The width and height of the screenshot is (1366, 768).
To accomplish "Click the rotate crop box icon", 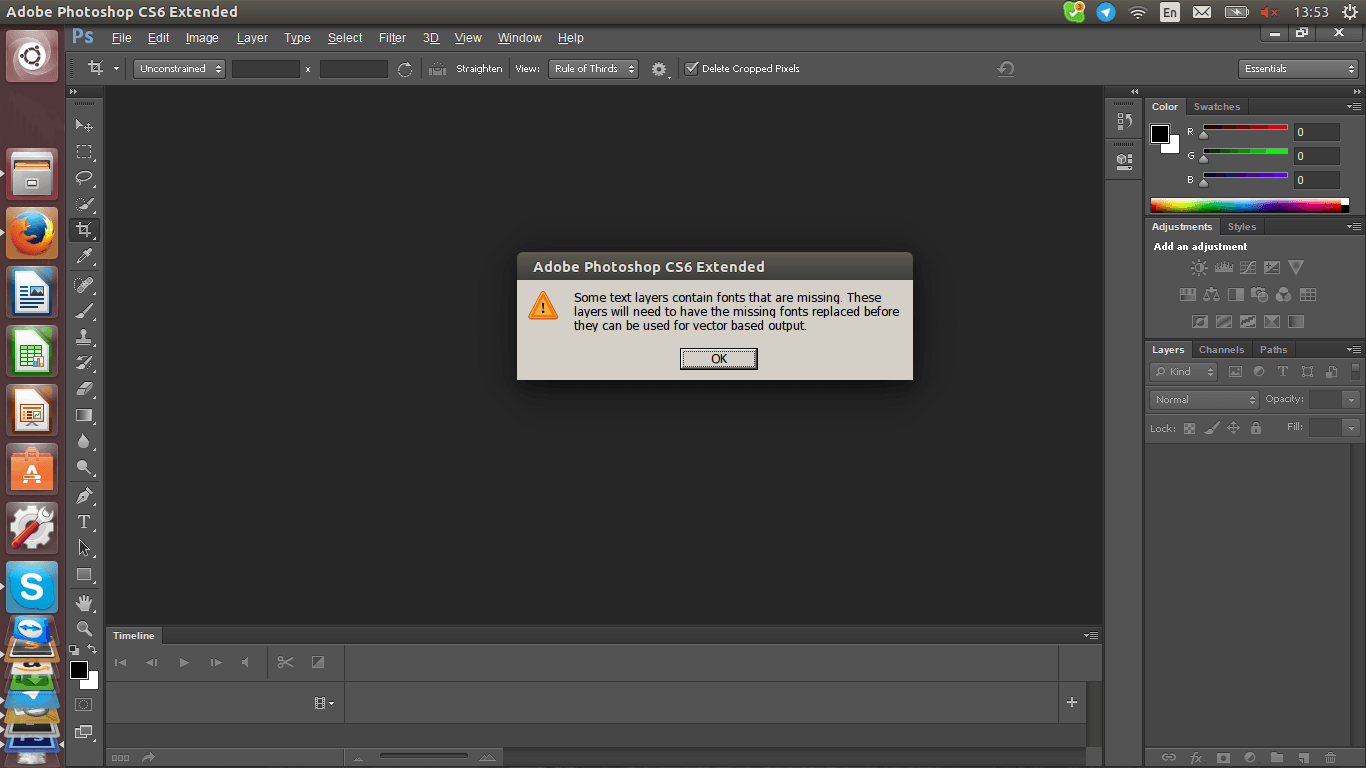I will pyautogui.click(x=405, y=69).
